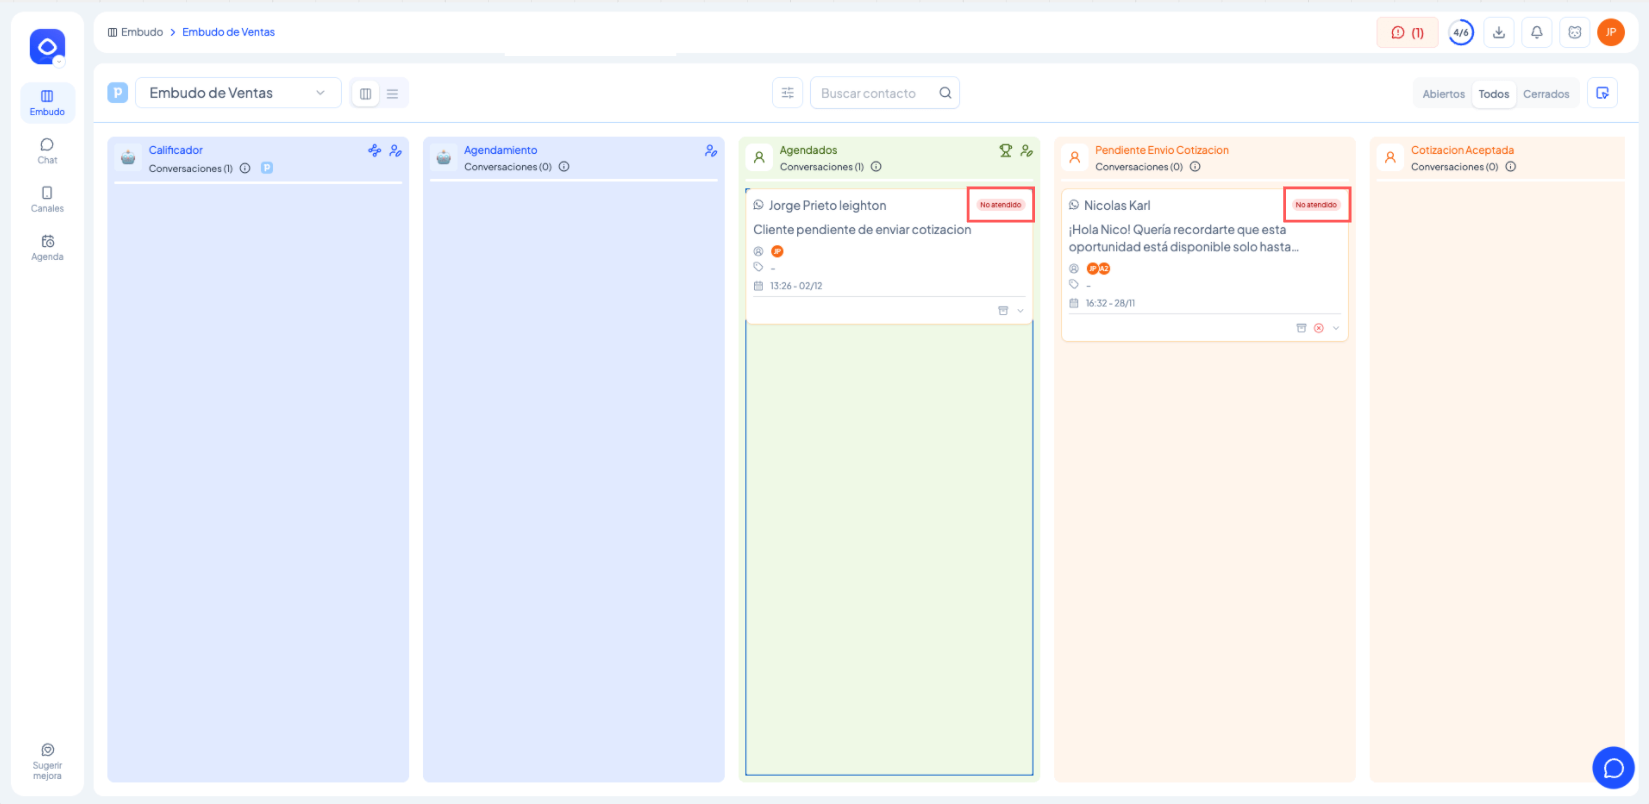This screenshot has width=1649, height=804.
Task: Expand the Jorge Prieto leighton card chevron
Action: coord(1020,311)
